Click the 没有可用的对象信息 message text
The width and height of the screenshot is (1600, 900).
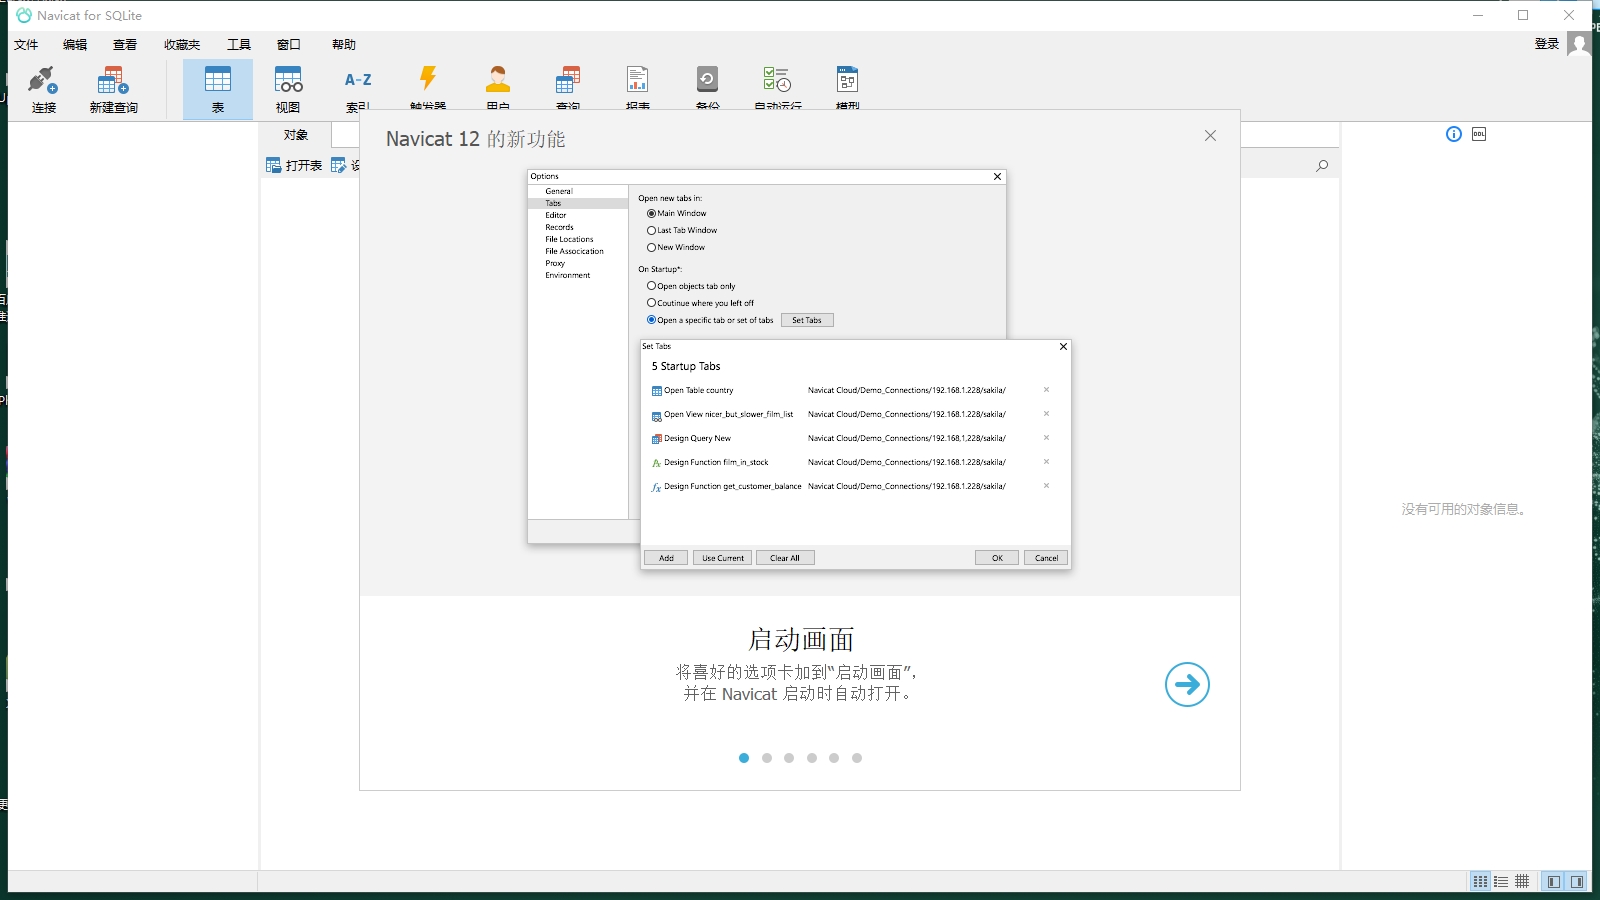pyautogui.click(x=1464, y=509)
